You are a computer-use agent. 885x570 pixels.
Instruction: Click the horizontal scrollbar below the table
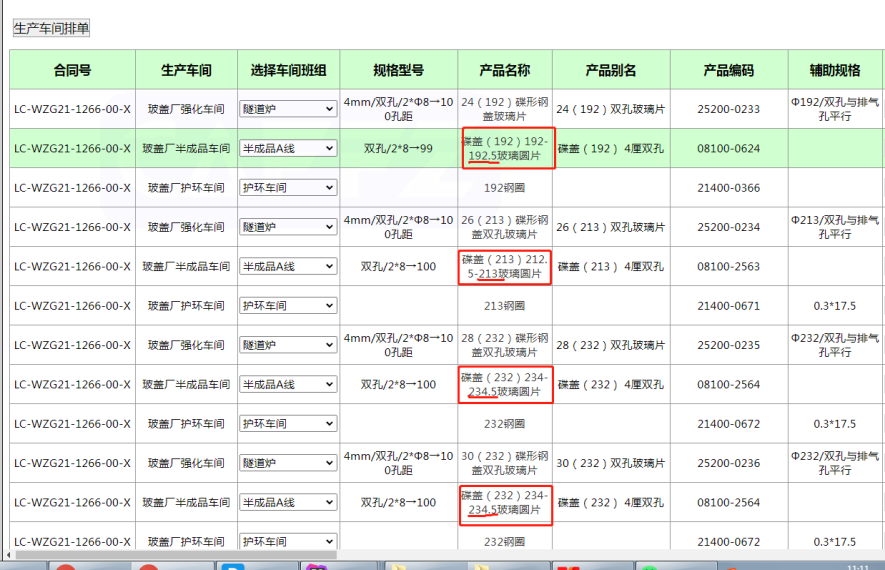tap(300, 553)
